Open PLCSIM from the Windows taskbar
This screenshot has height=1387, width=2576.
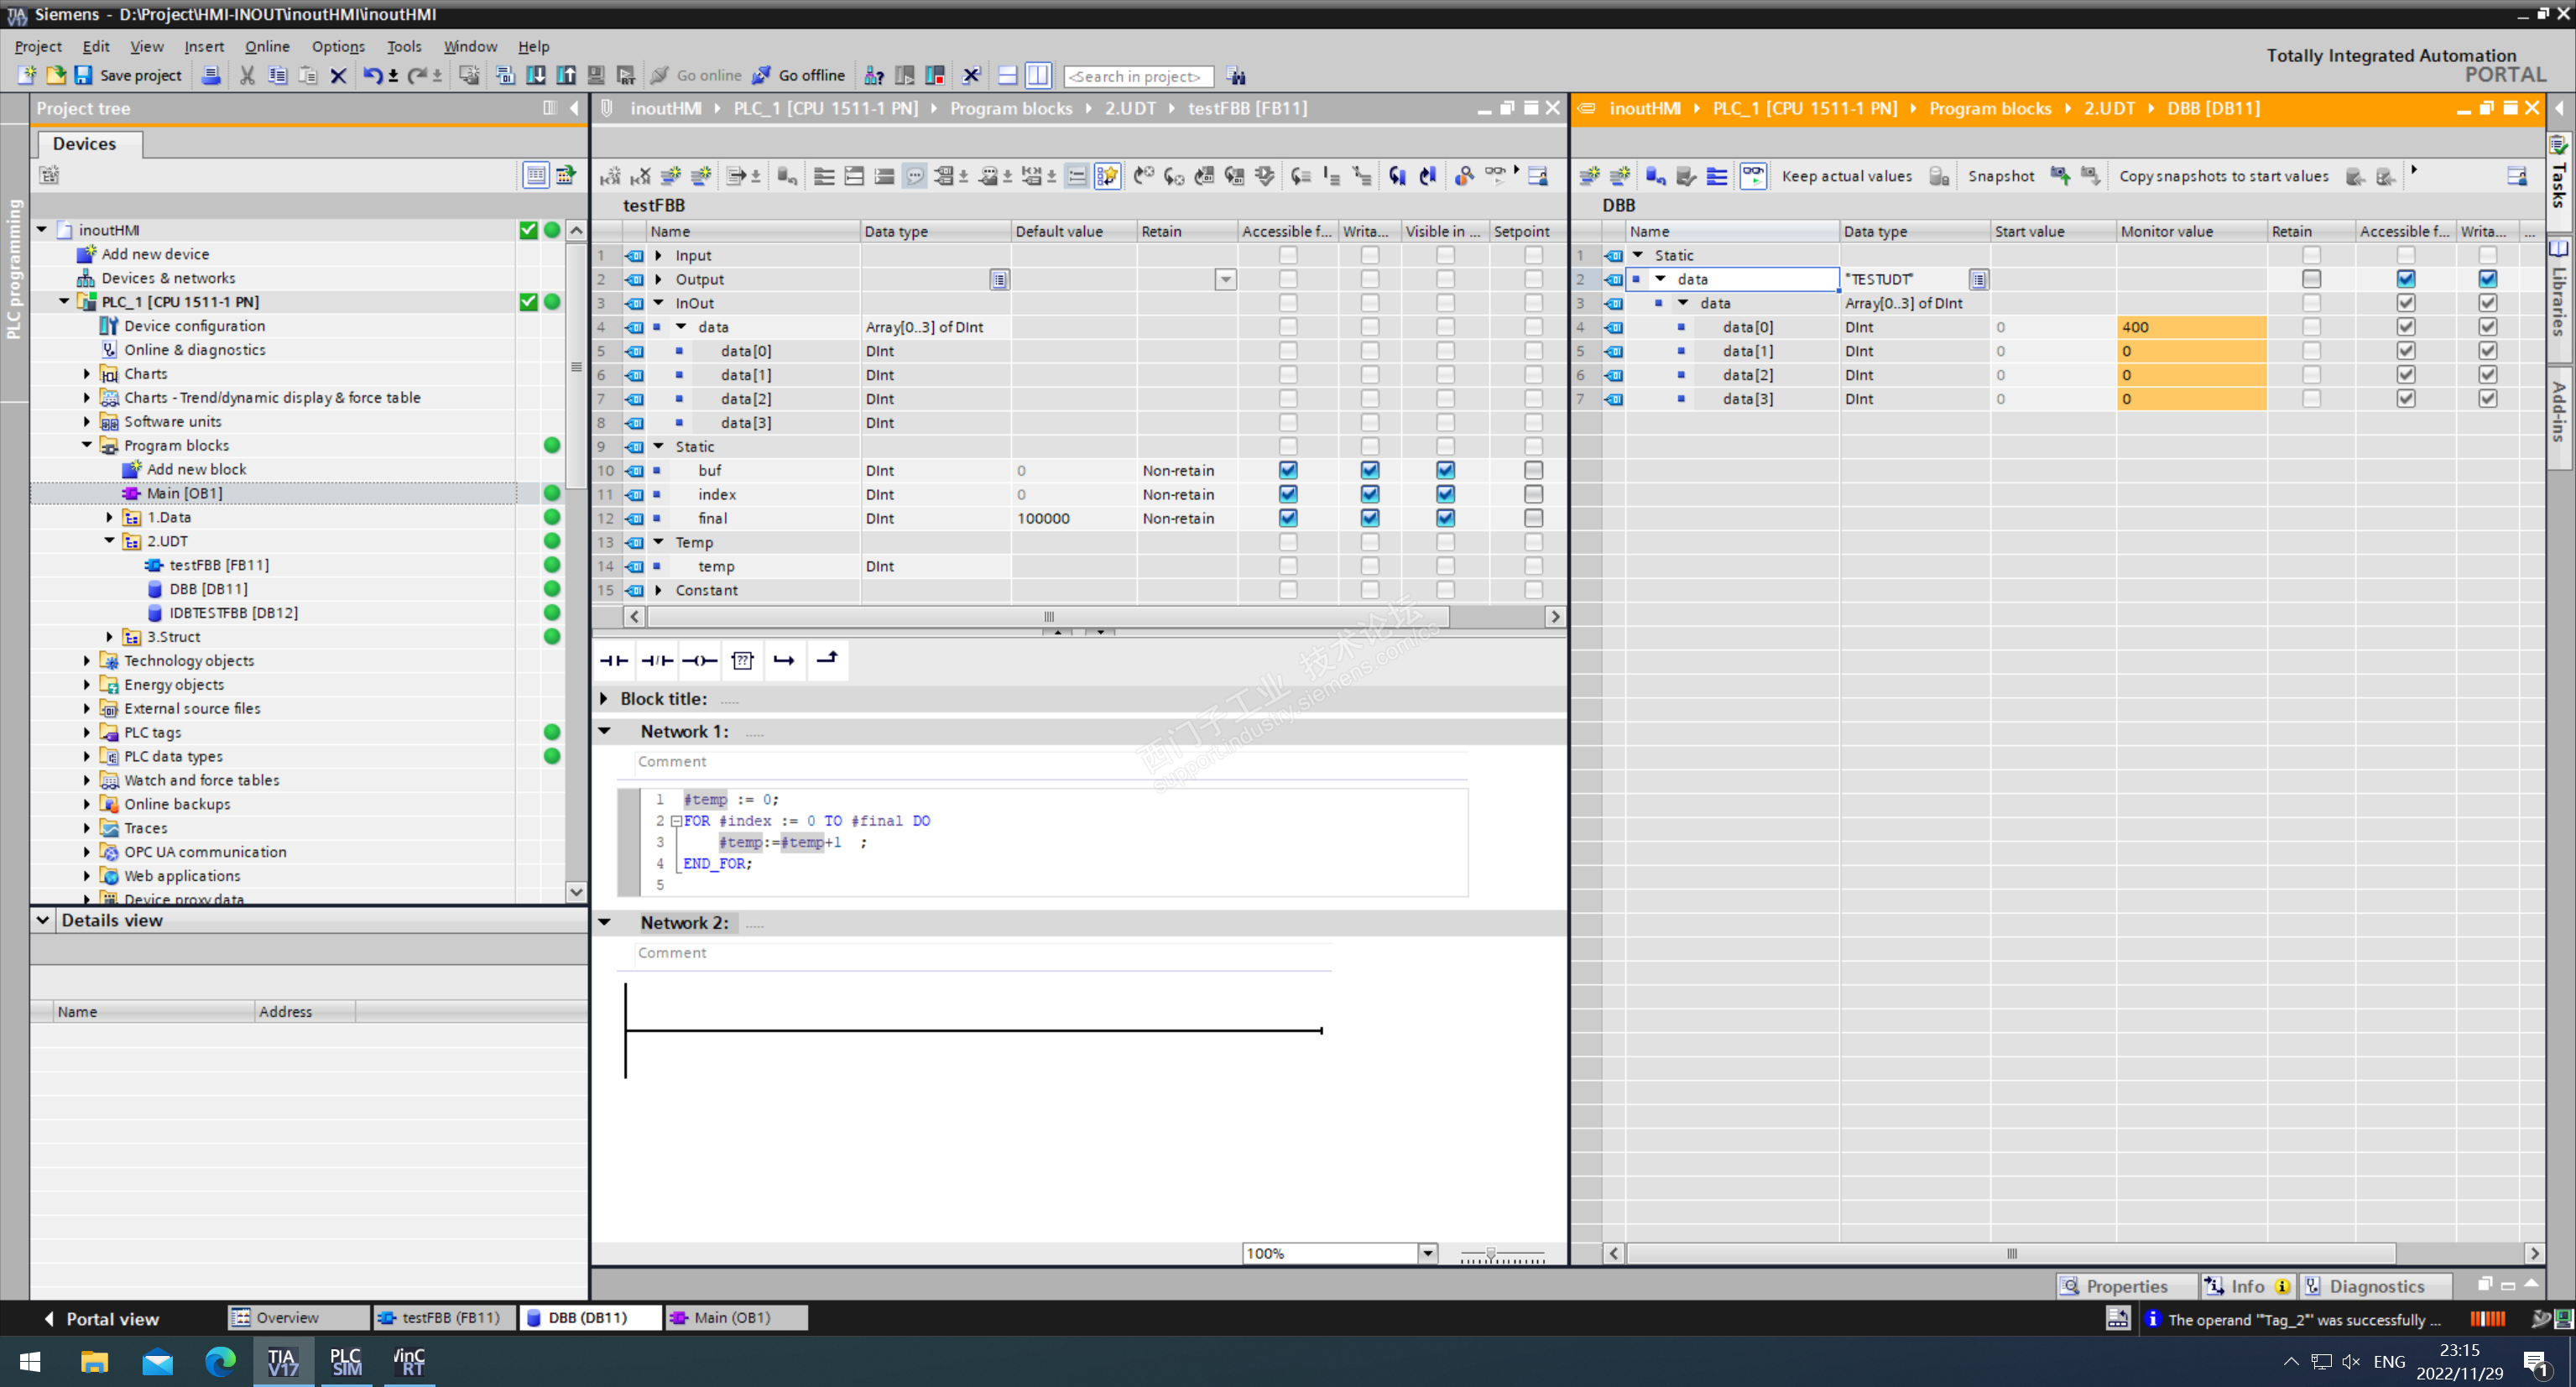pyautogui.click(x=346, y=1361)
